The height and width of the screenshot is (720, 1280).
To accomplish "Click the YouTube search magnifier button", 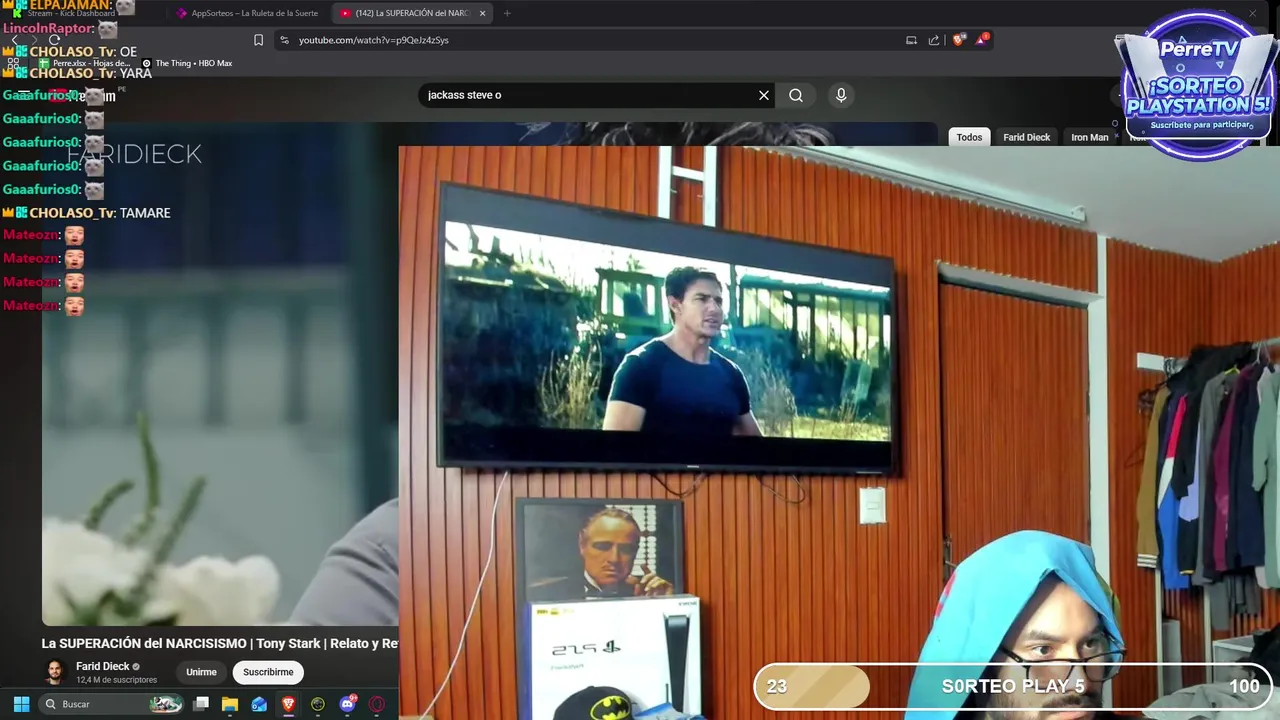I will [796, 95].
